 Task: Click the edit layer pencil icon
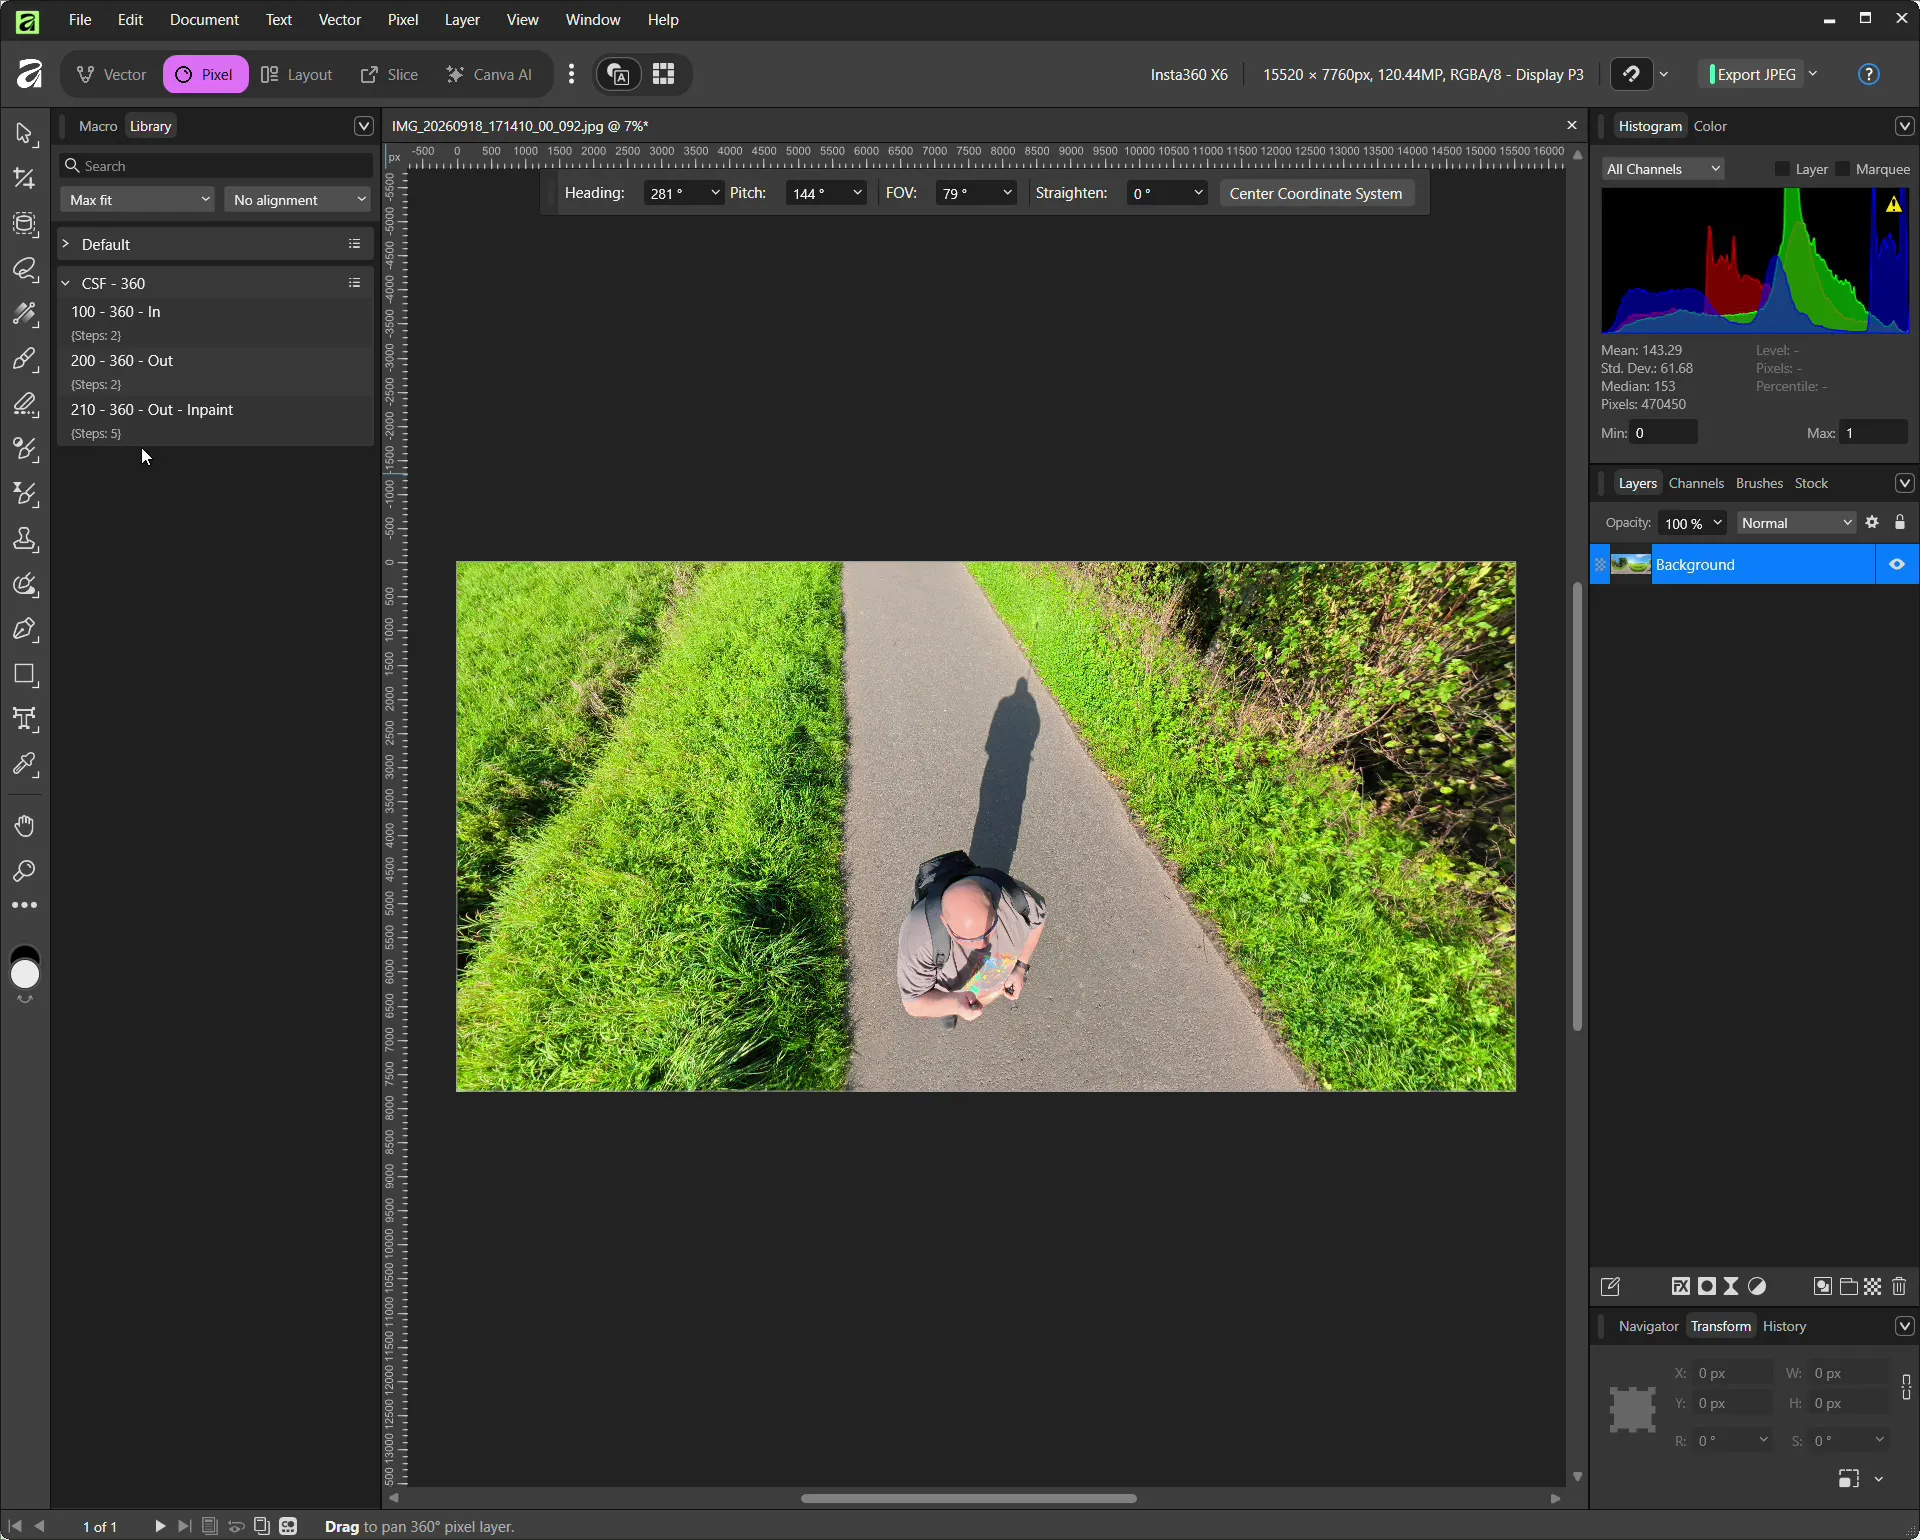1611,1287
